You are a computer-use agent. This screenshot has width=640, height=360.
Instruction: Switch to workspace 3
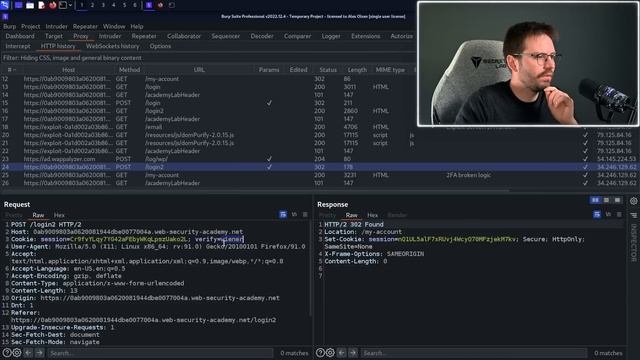tap(103, 5)
